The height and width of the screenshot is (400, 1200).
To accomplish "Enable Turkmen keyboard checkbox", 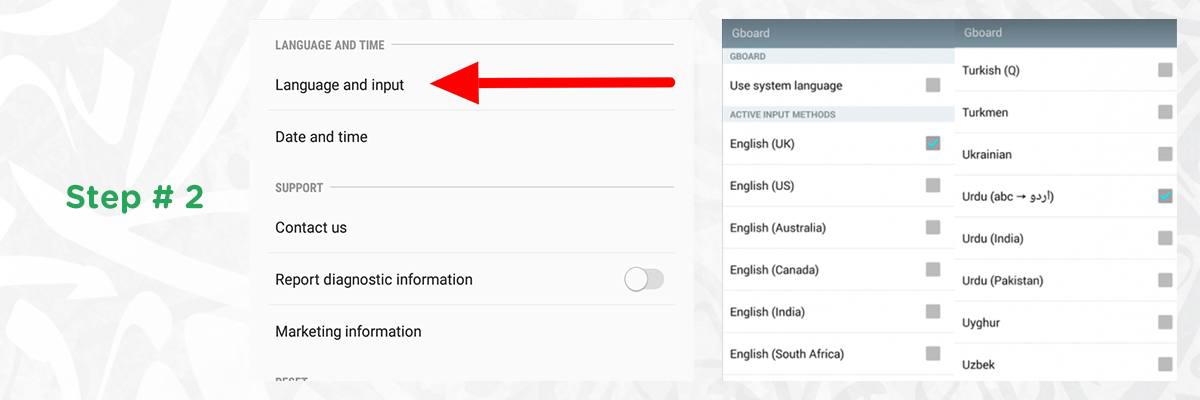I will [x=1165, y=112].
